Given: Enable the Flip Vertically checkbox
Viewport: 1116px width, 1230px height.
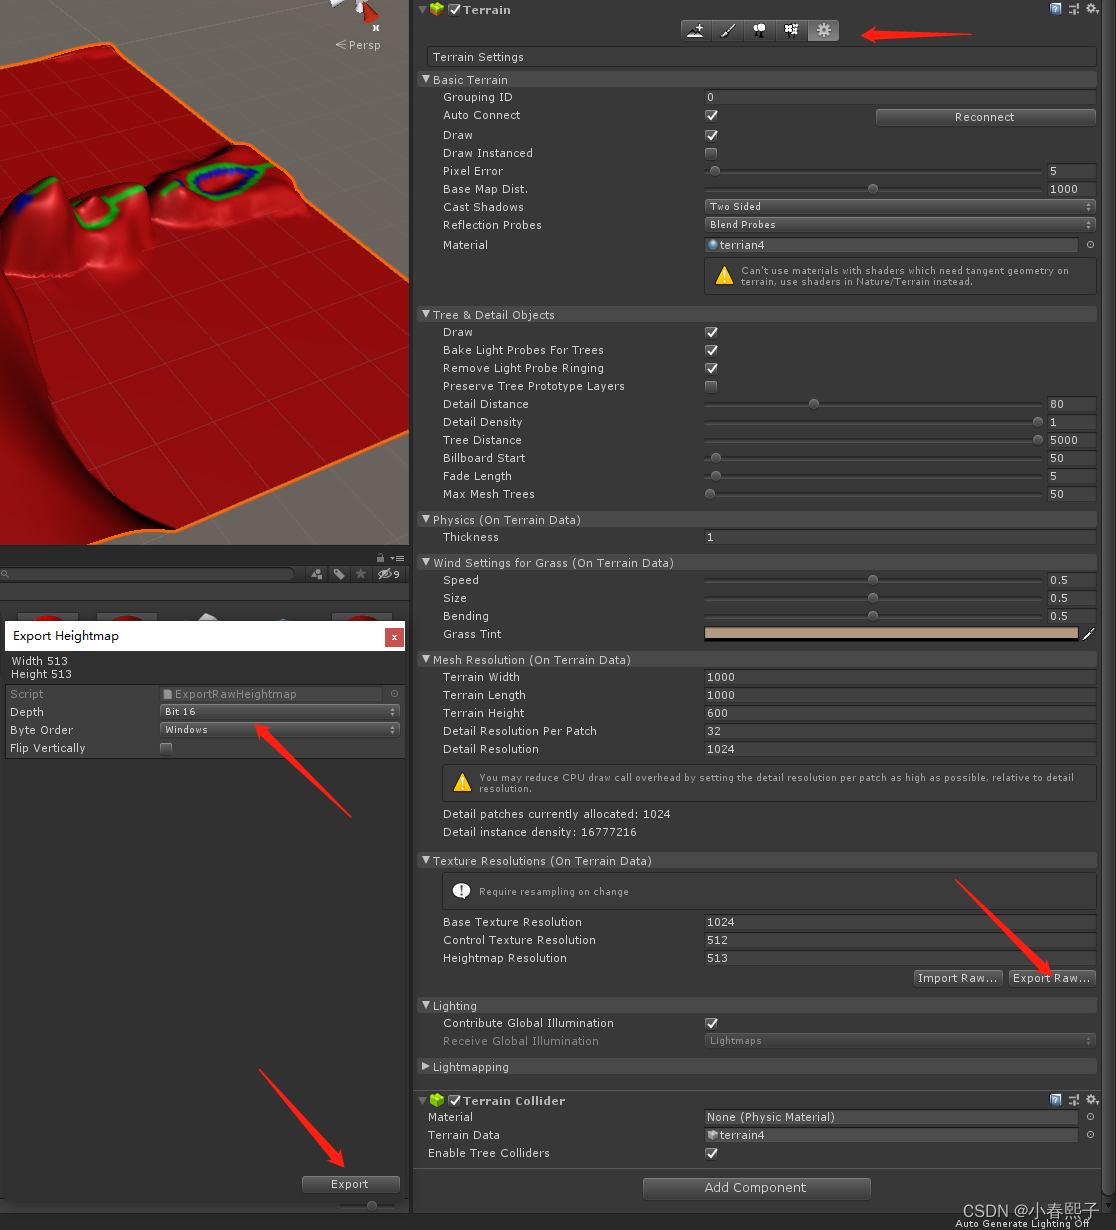Looking at the screenshot, I should coord(166,747).
